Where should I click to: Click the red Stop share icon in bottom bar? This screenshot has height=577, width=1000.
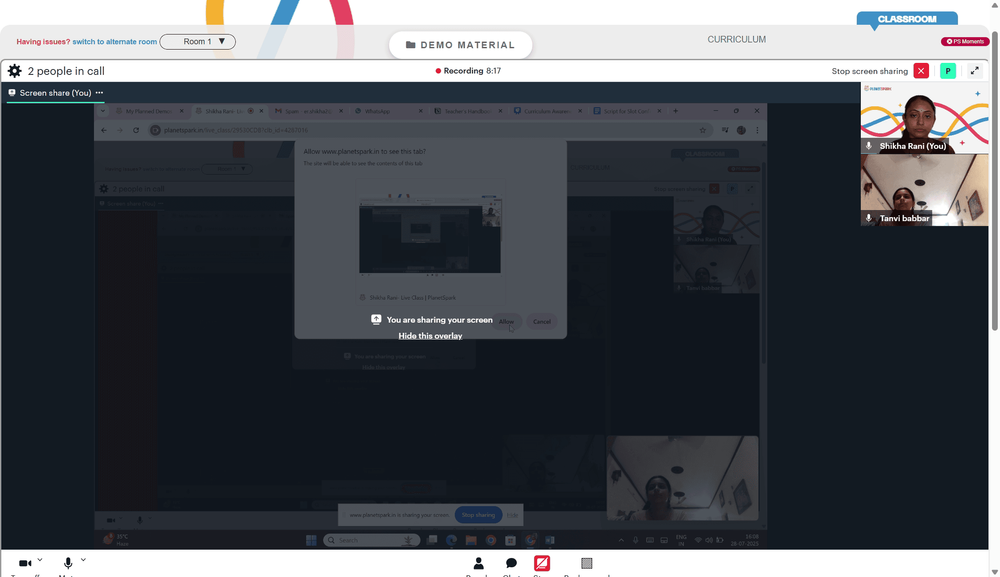point(541,563)
